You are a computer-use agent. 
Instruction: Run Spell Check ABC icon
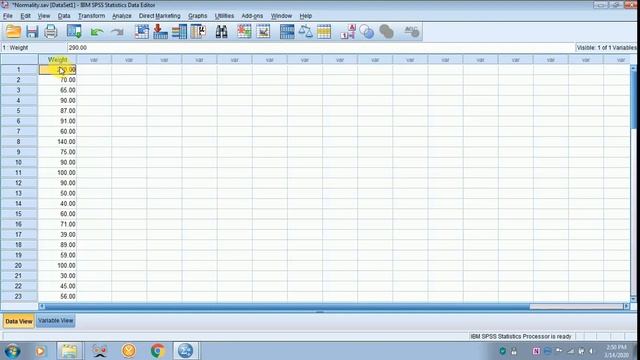(x=411, y=32)
